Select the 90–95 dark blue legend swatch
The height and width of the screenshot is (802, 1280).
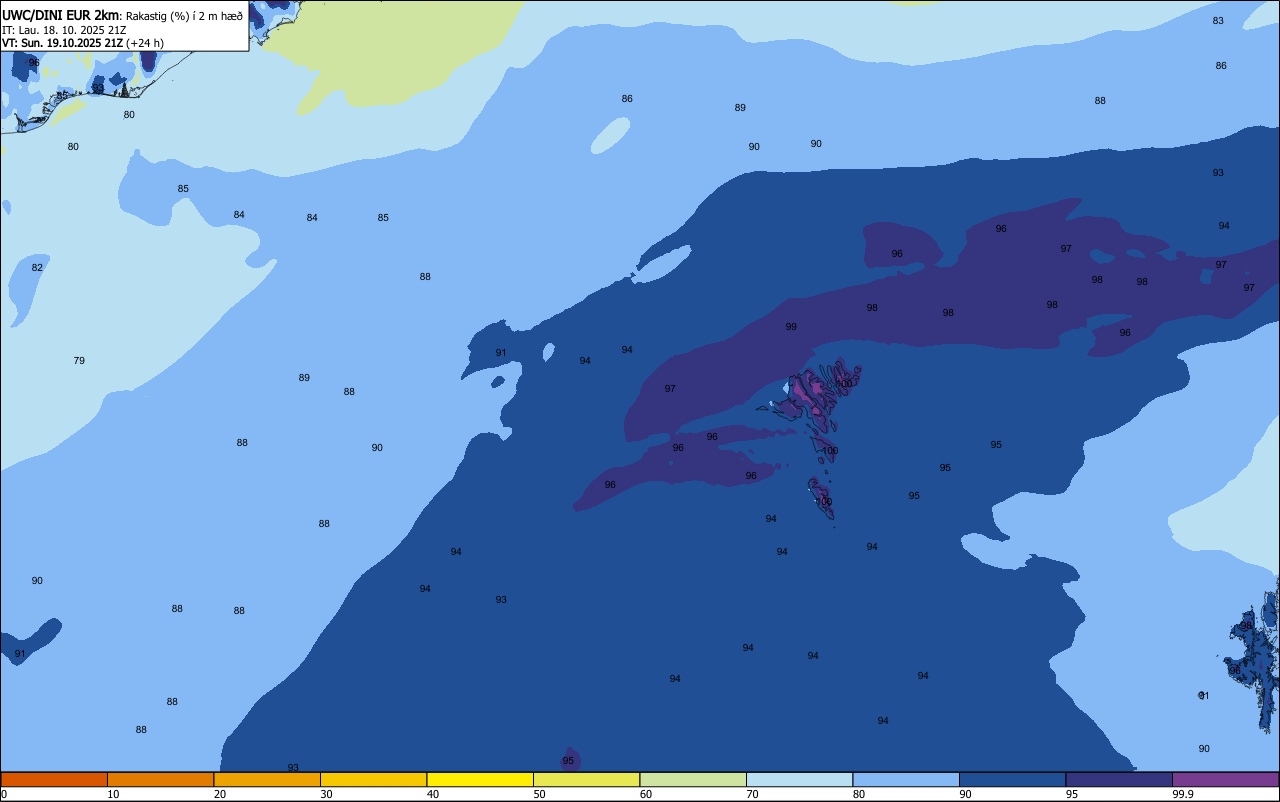coord(1012,779)
